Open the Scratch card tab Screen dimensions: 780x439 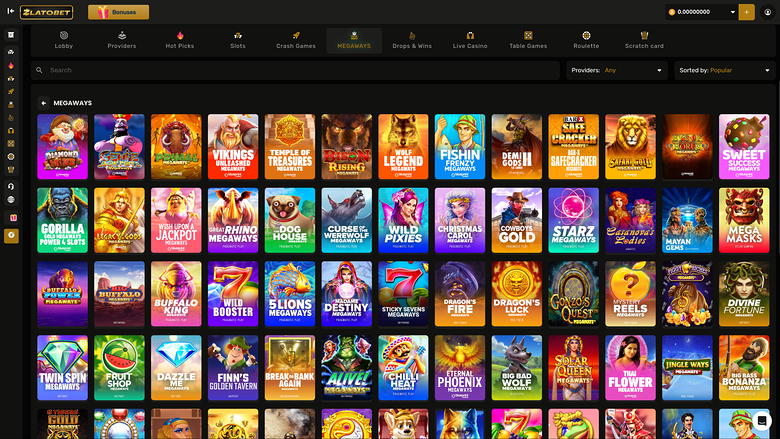[644, 40]
